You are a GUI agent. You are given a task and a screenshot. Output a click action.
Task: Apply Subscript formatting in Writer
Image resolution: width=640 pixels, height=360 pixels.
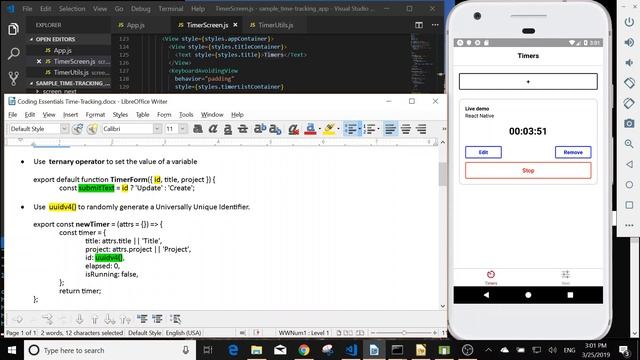pos(276,129)
